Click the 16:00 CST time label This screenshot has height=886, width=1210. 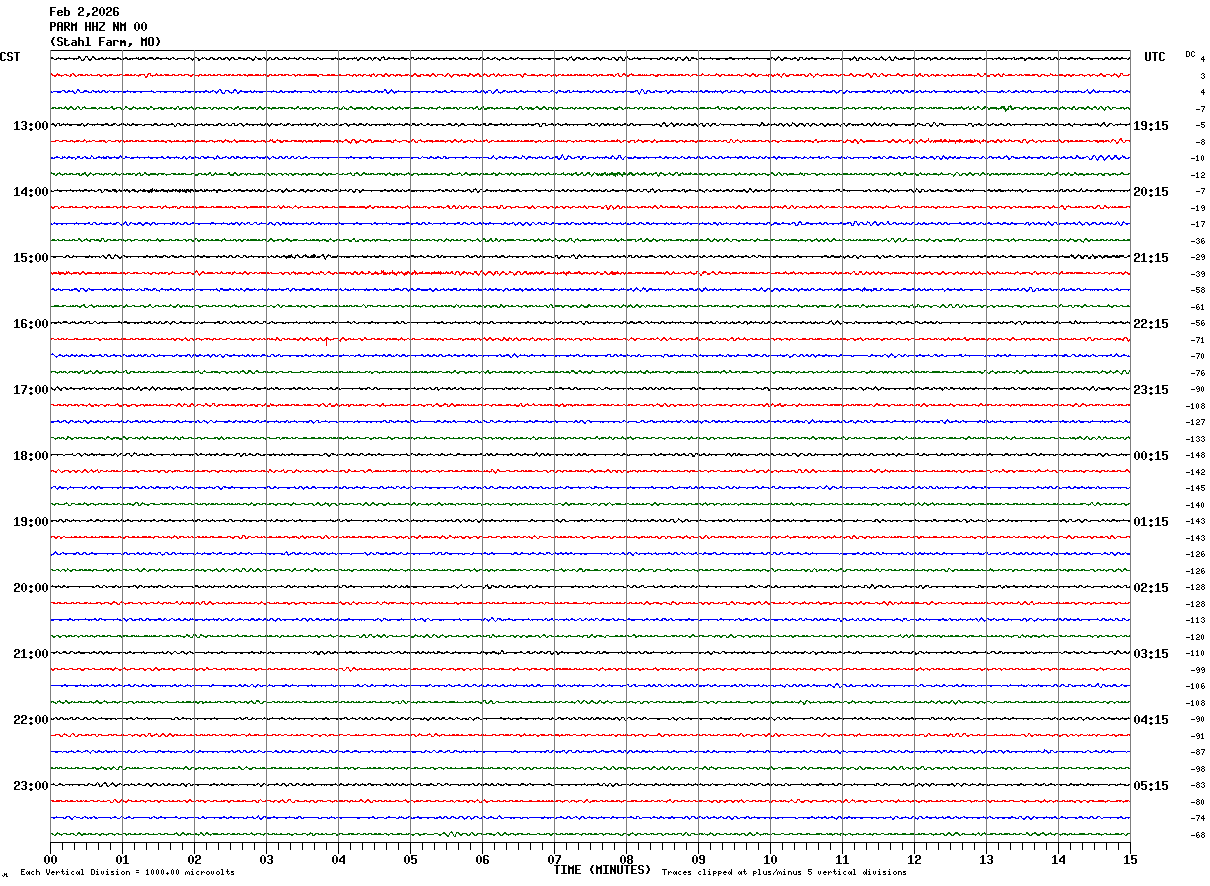coord(30,324)
